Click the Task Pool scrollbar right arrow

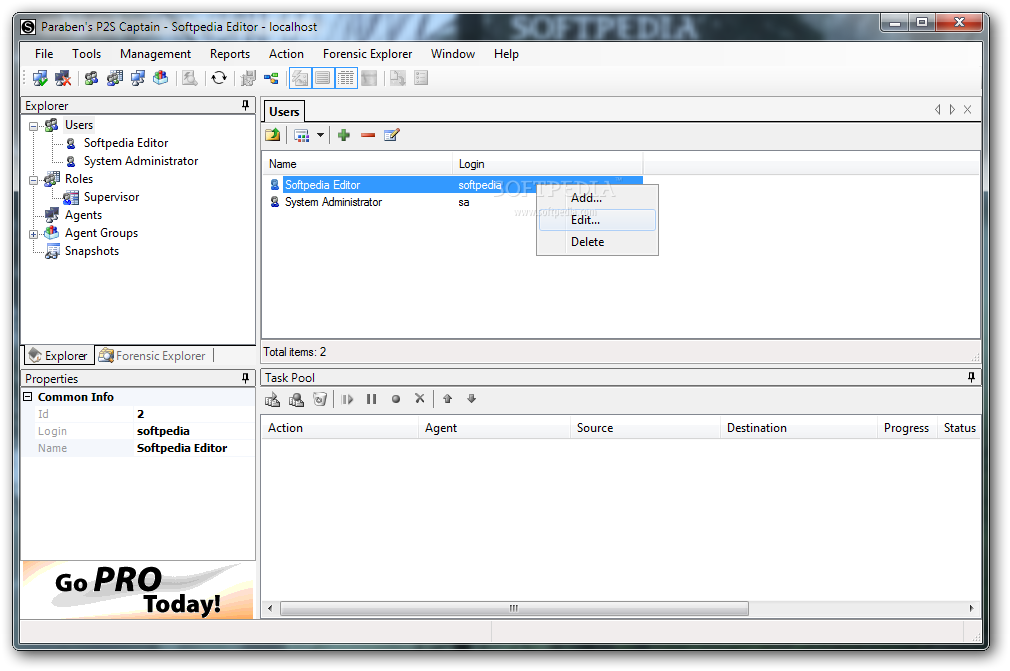tap(971, 609)
